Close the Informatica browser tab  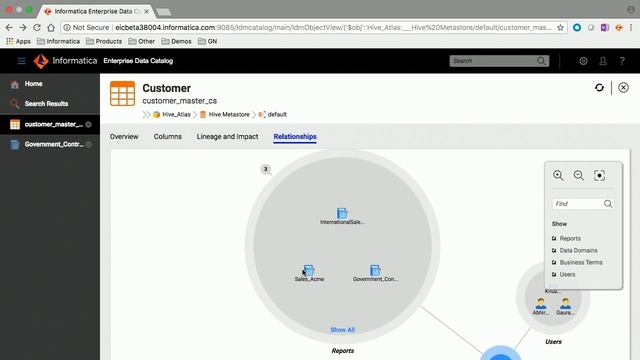tap(147, 11)
